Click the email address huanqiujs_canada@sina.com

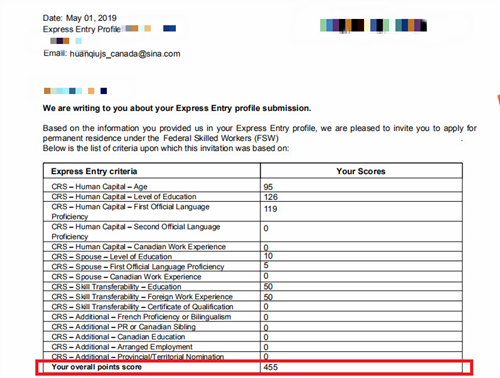[x=125, y=54]
